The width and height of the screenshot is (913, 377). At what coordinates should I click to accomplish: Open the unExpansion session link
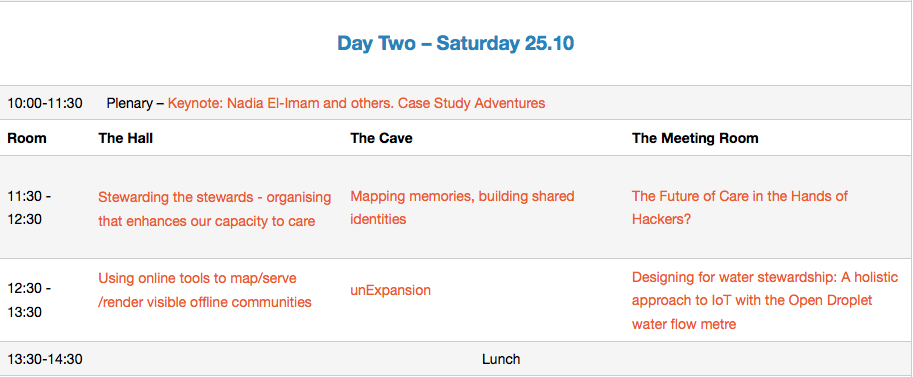390,290
